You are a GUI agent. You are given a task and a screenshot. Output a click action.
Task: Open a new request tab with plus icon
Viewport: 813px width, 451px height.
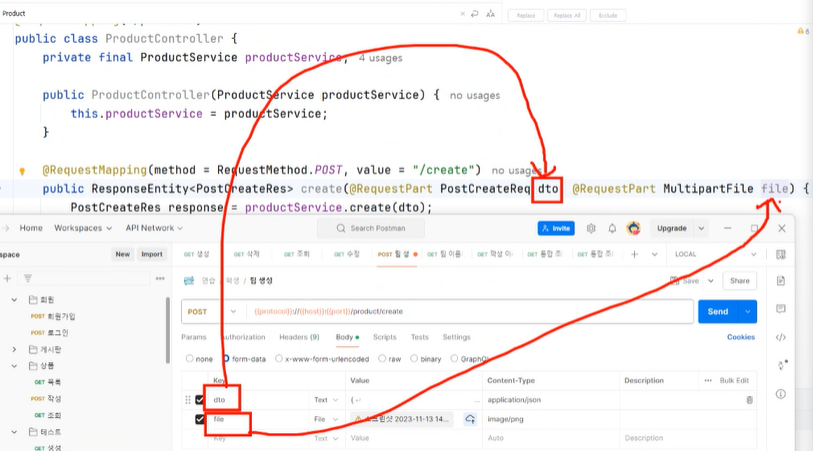tap(634, 254)
